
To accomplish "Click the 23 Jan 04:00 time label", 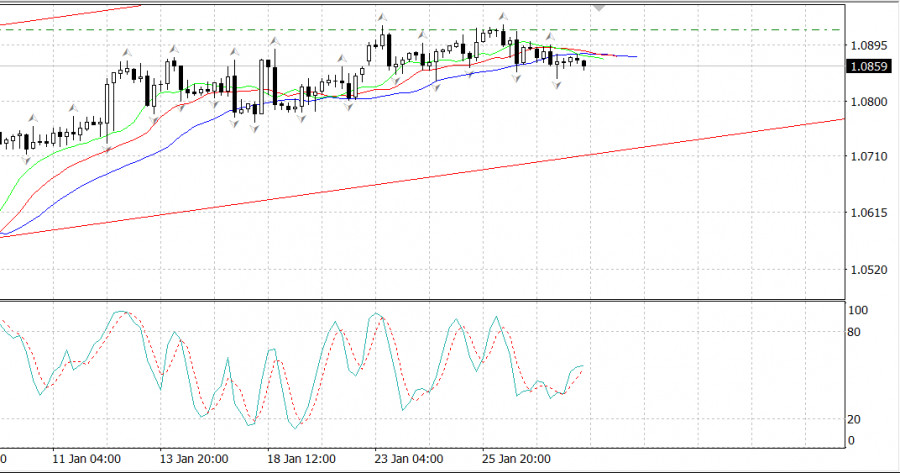I will click(x=409, y=459).
